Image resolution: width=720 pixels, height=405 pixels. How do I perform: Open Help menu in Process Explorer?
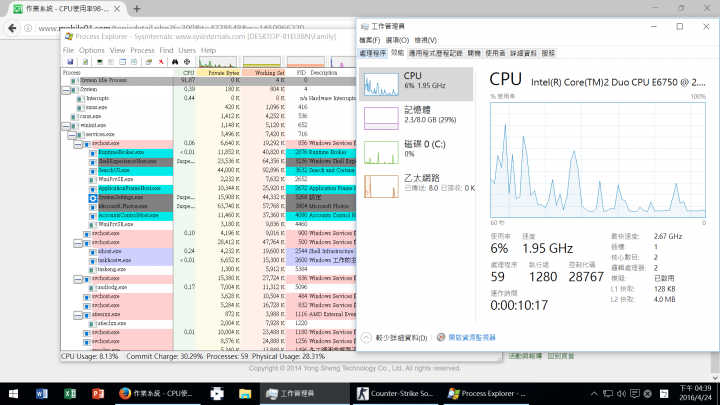[208, 50]
